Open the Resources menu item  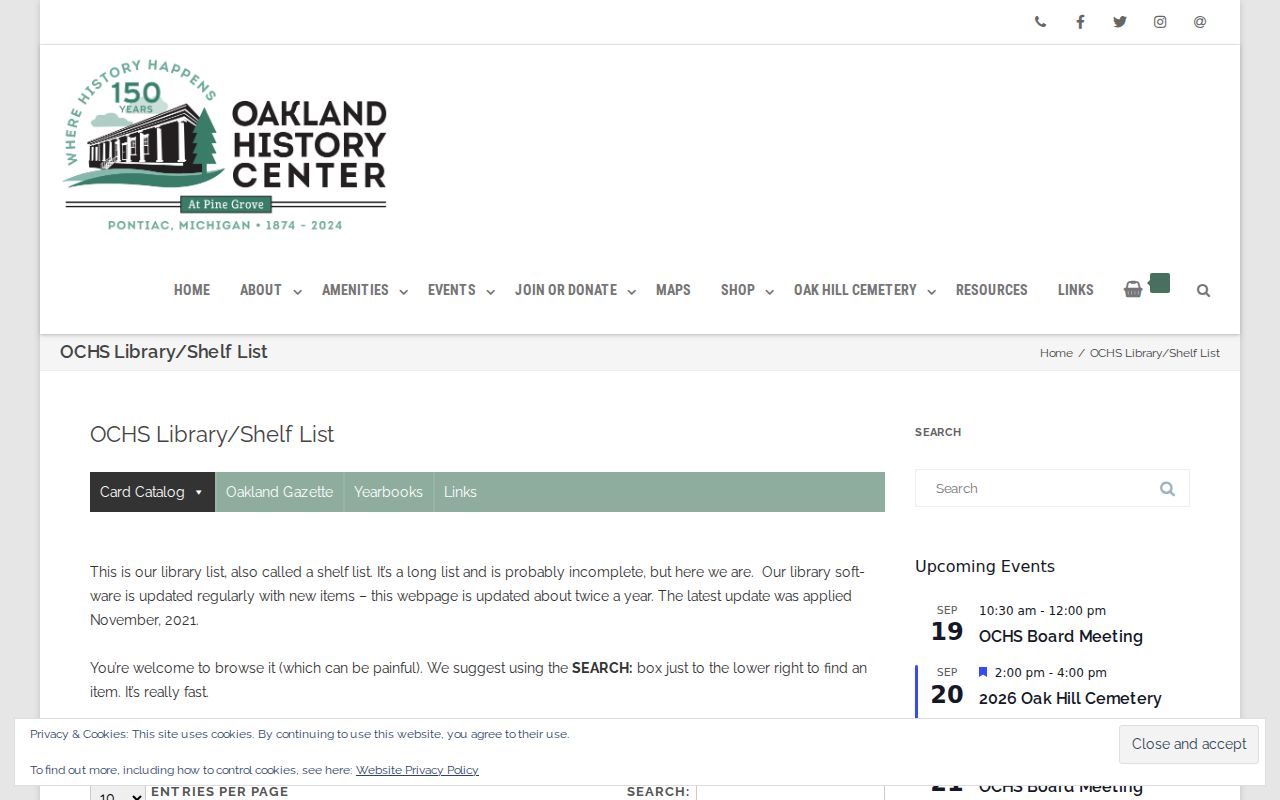(x=991, y=290)
